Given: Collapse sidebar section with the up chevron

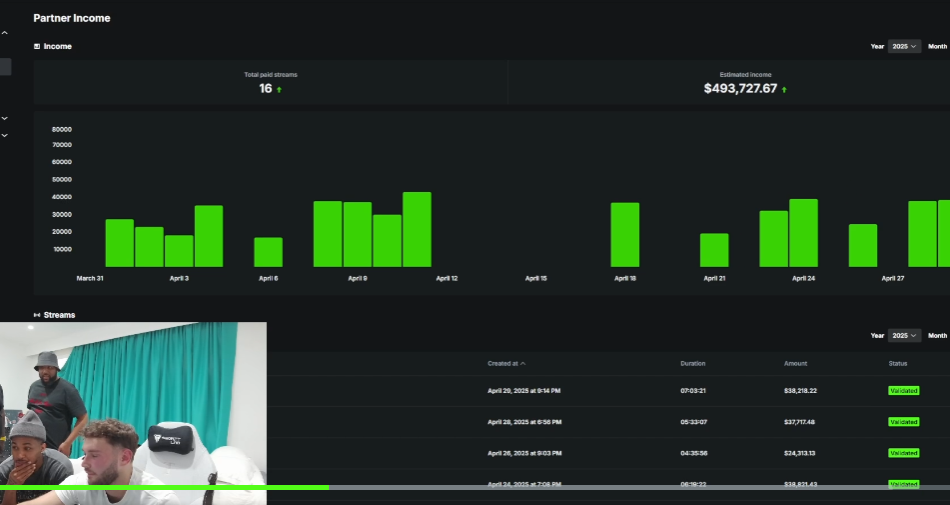Looking at the screenshot, I should (4, 33).
